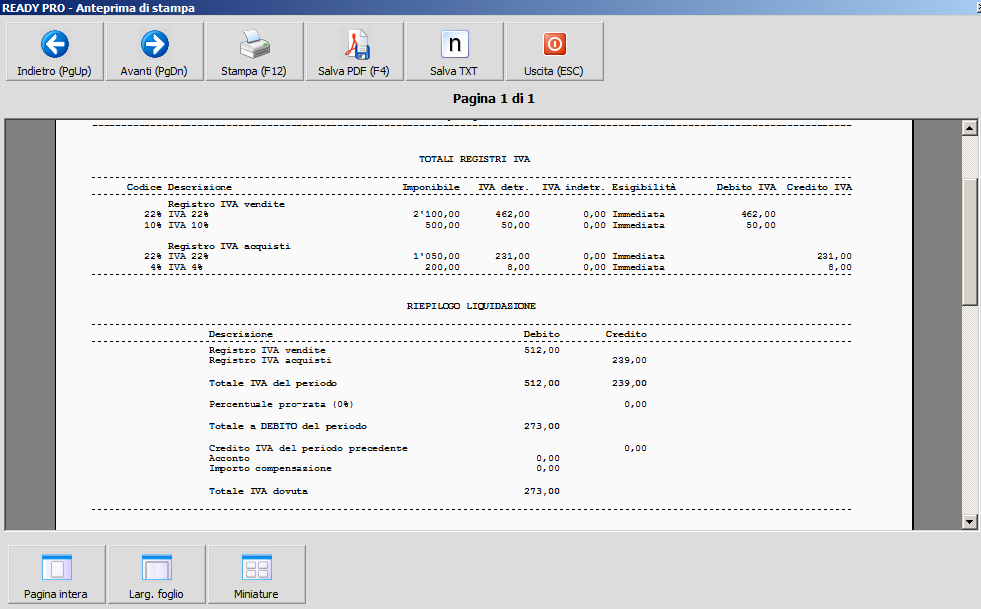Click 'Registro IVA acquisti' in totals table
Screen dimensions: 981x609
click(228, 246)
